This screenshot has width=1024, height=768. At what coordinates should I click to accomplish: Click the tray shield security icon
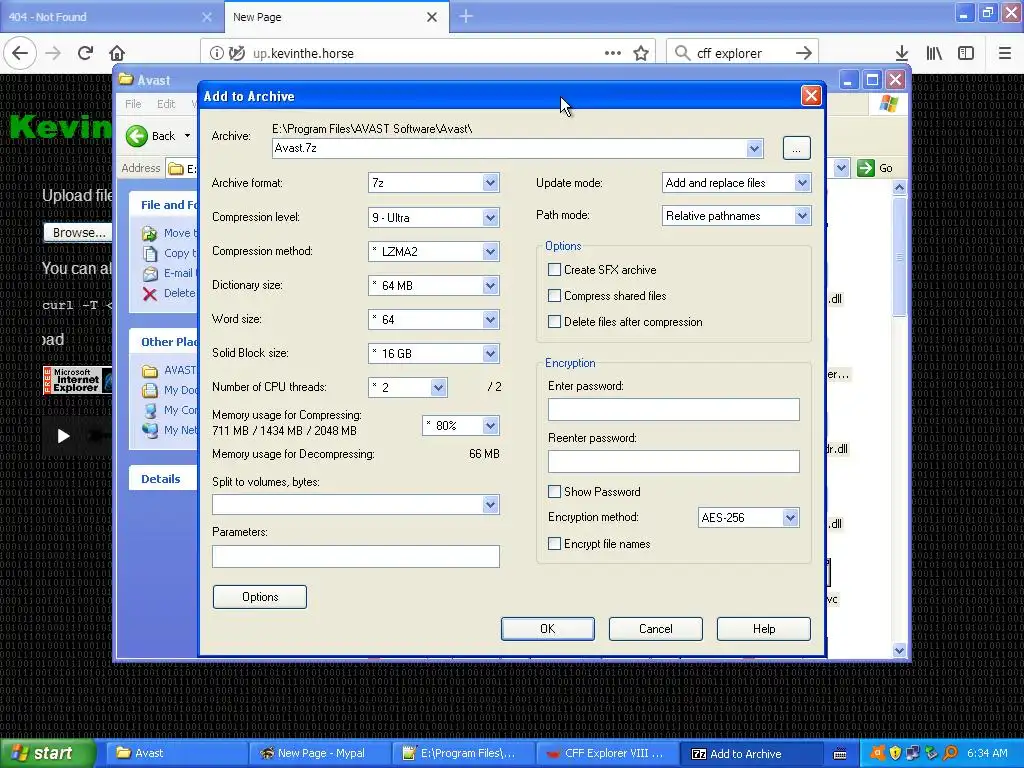tap(895, 753)
